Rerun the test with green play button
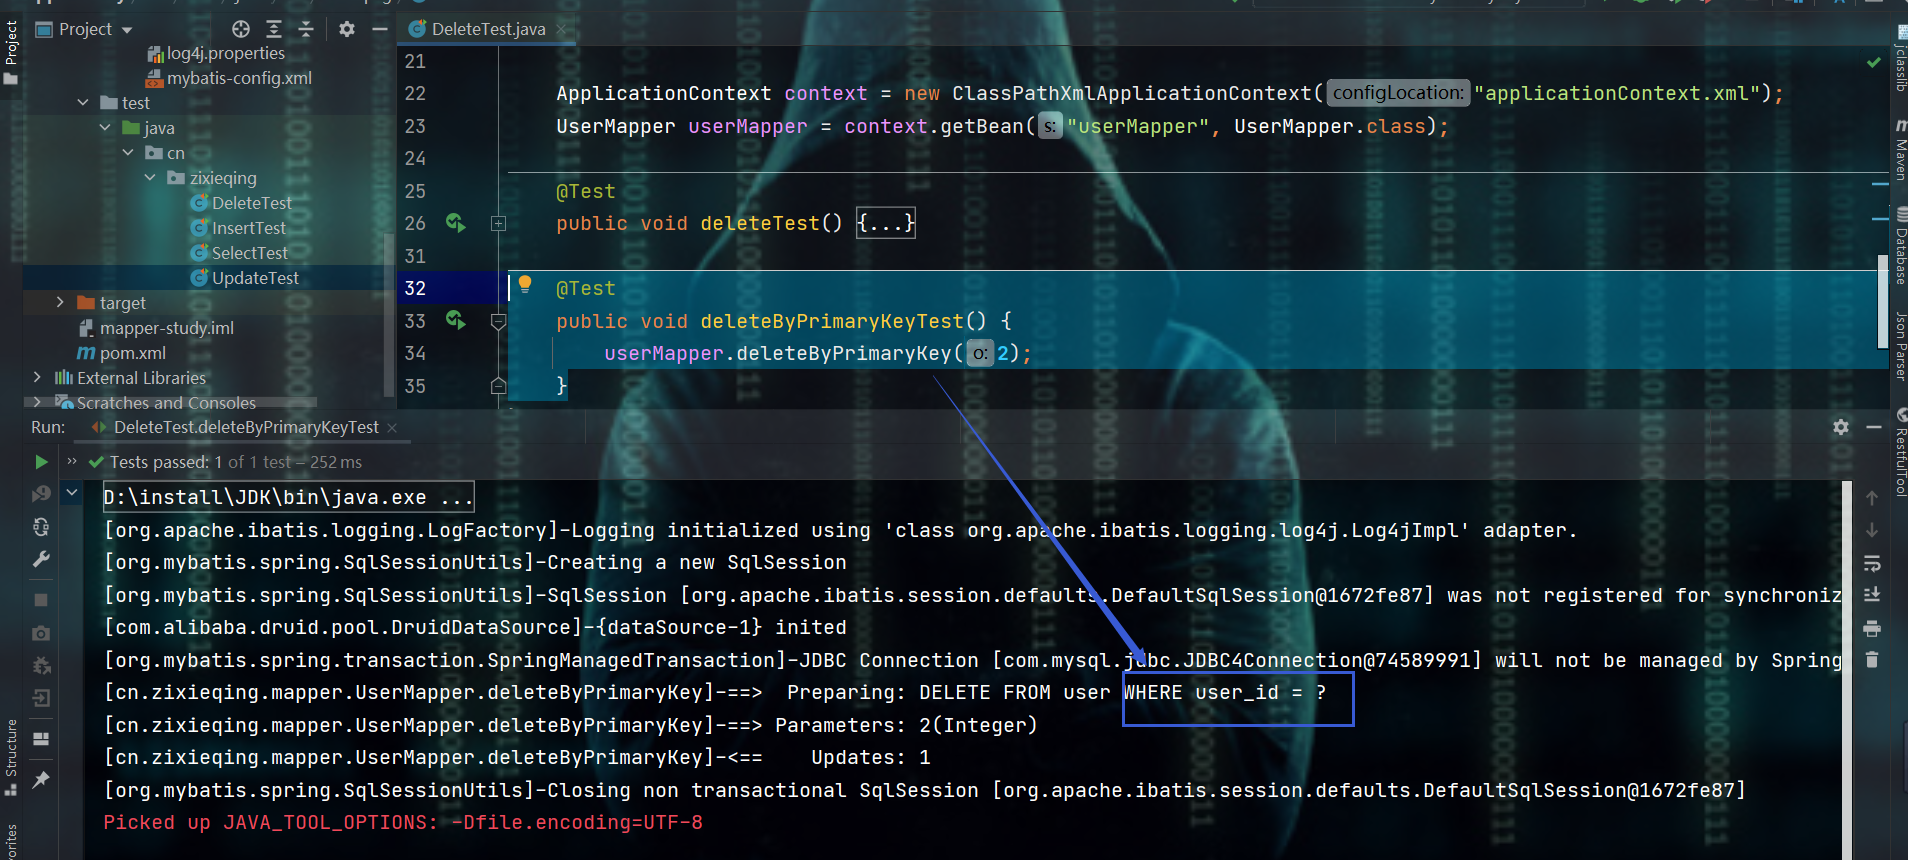Image resolution: width=1908 pixels, height=860 pixels. [x=41, y=462]
